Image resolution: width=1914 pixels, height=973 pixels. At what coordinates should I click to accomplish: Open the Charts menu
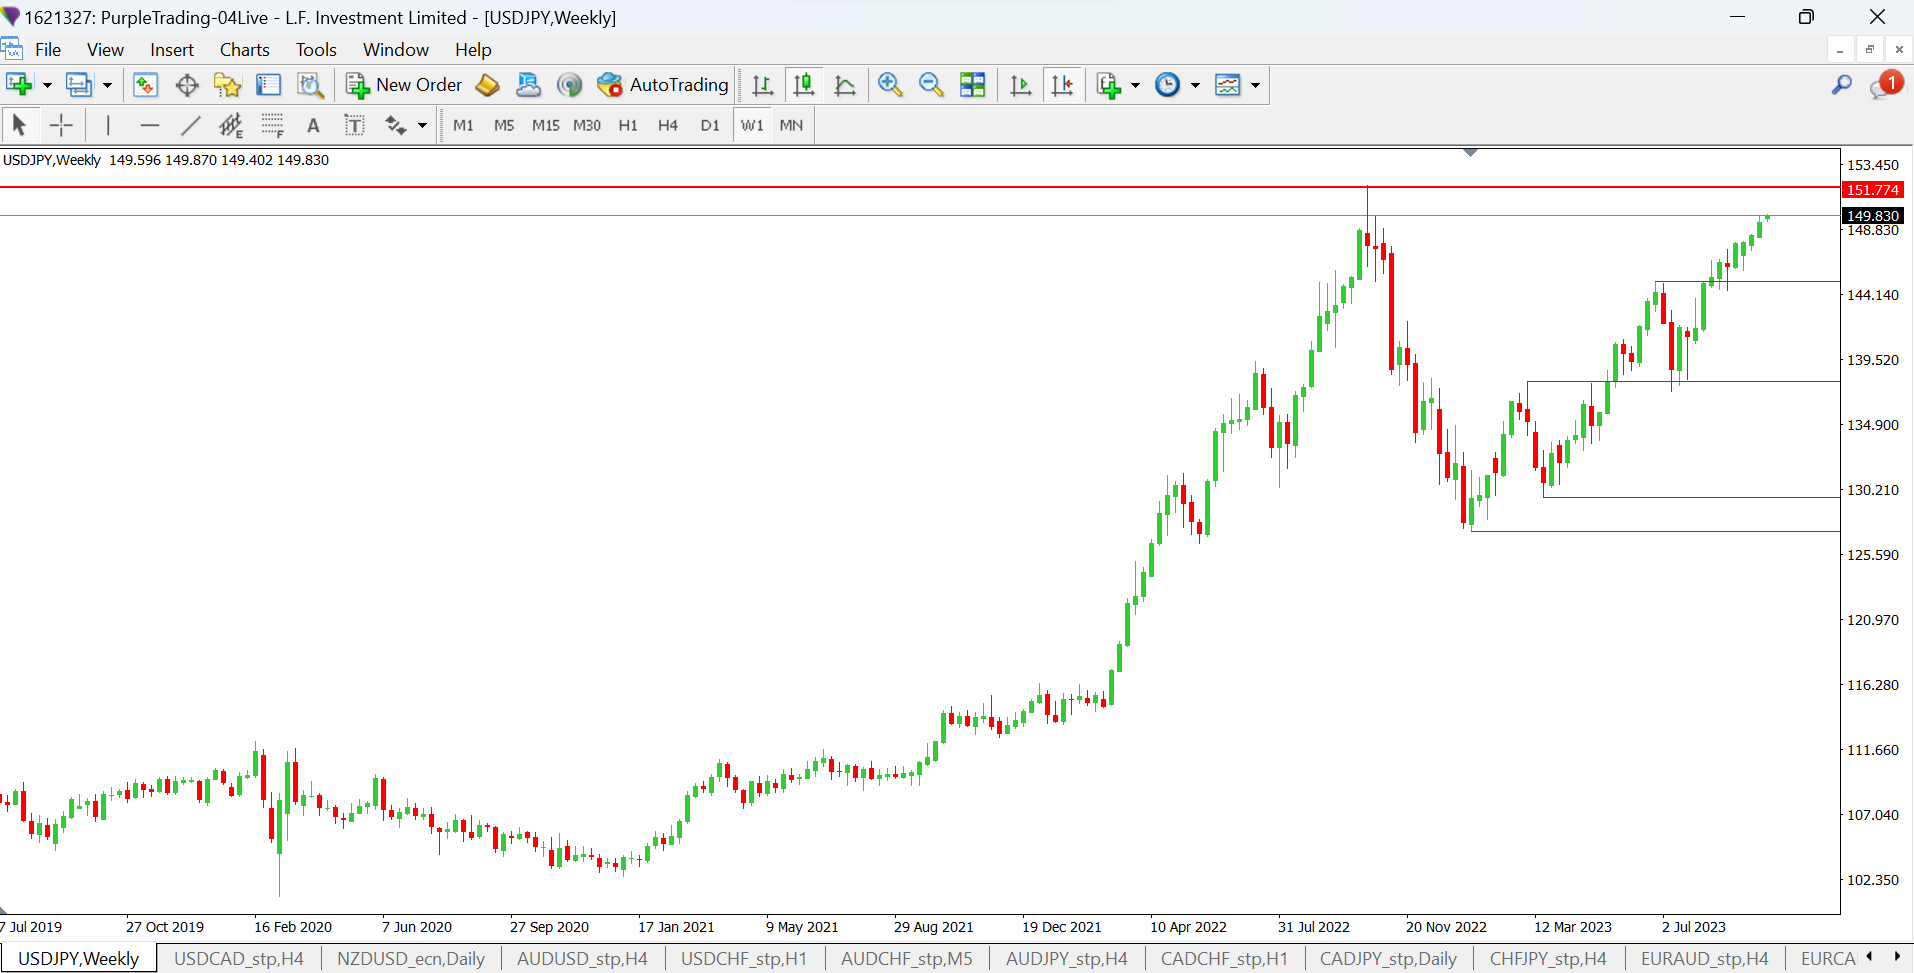(x=244, y=50)
